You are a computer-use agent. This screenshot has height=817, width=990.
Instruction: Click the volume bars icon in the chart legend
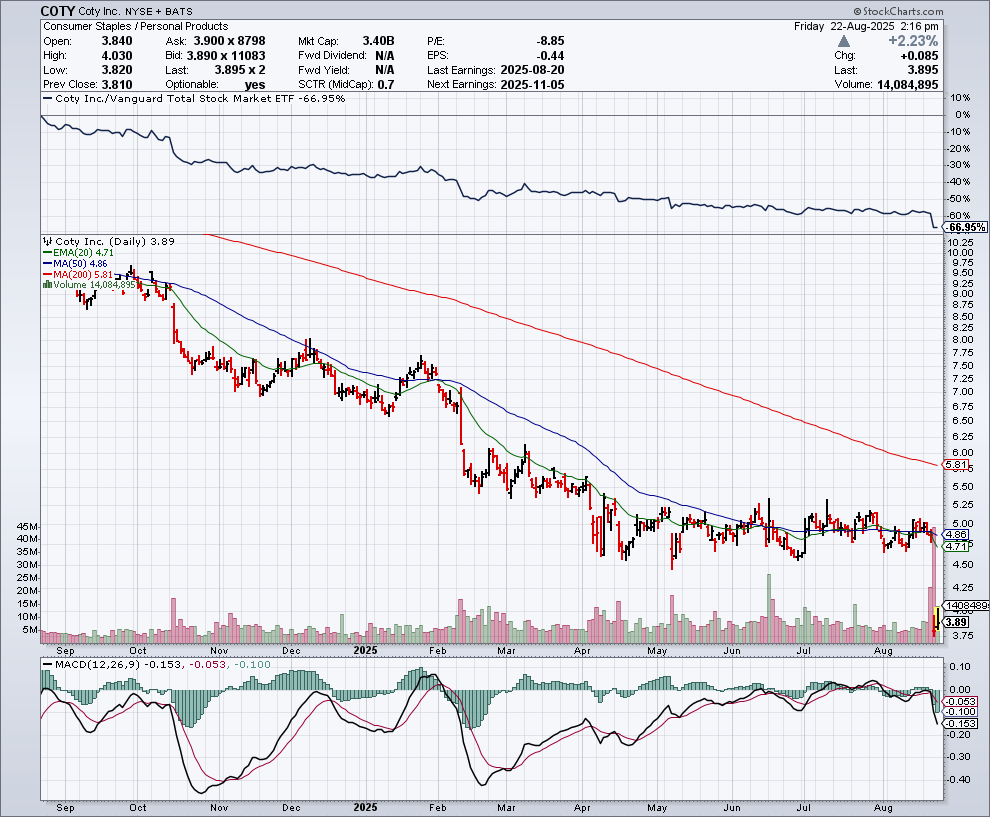click(47, 284)
